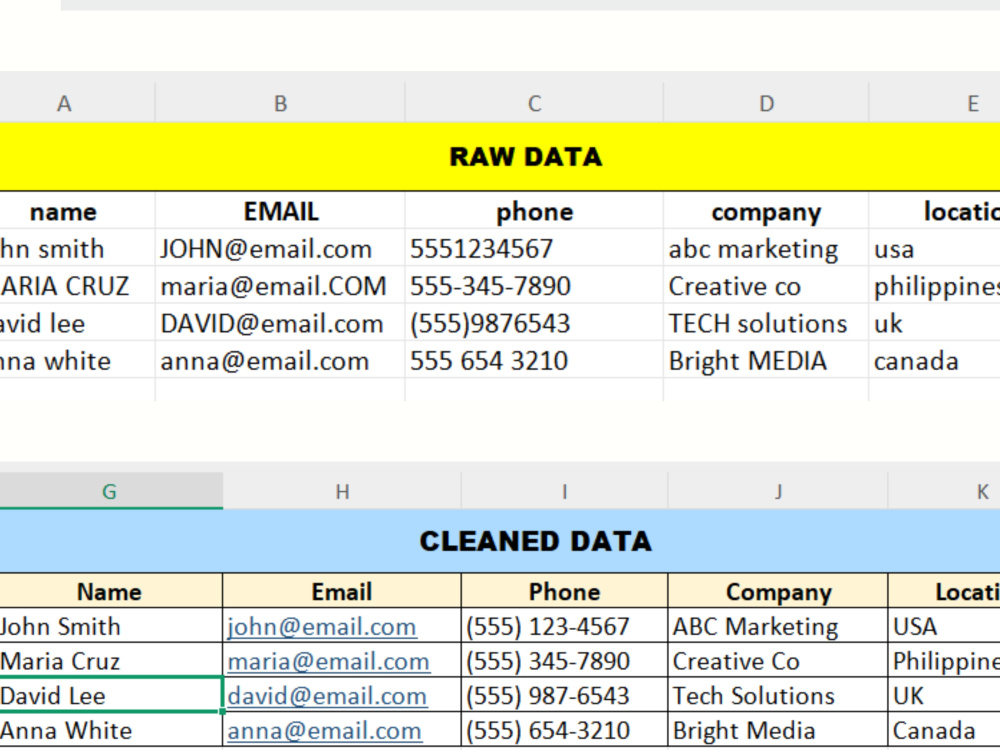This screenshot has width=1000, height=750.
Task: Click the CLEANED DATA title banner
Action: [500, 541]
